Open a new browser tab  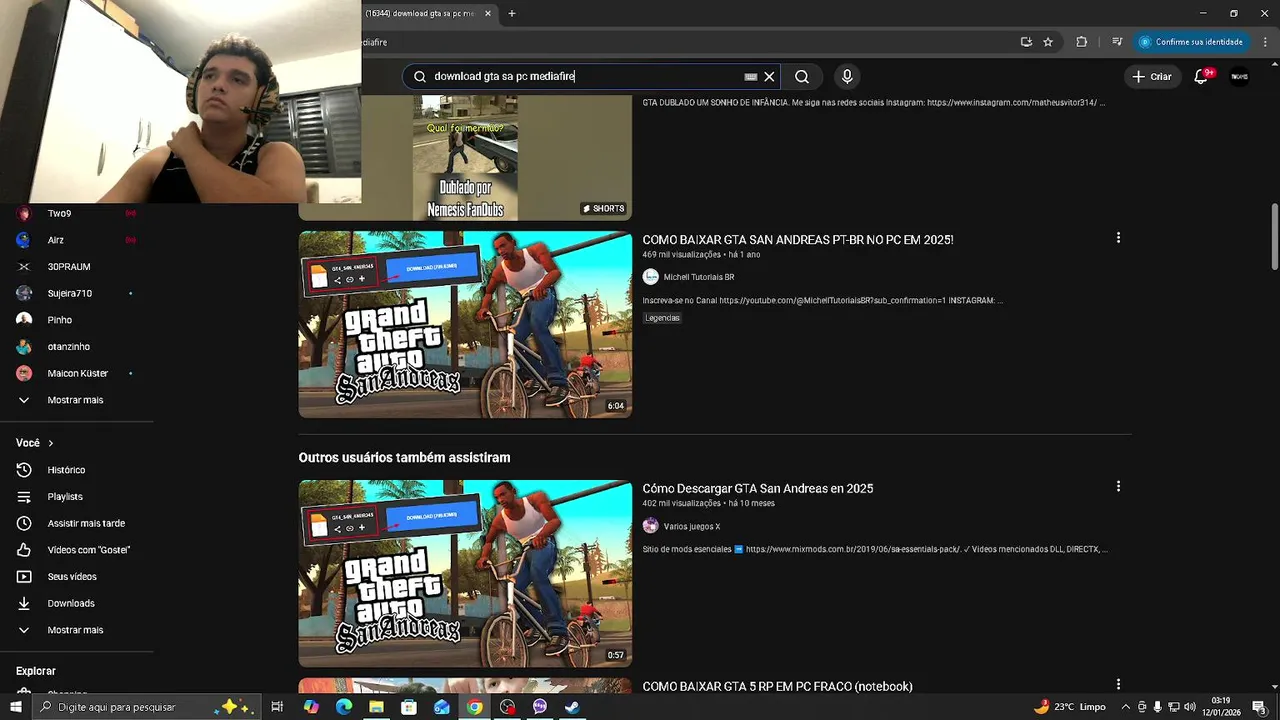(x=512, y=13)
